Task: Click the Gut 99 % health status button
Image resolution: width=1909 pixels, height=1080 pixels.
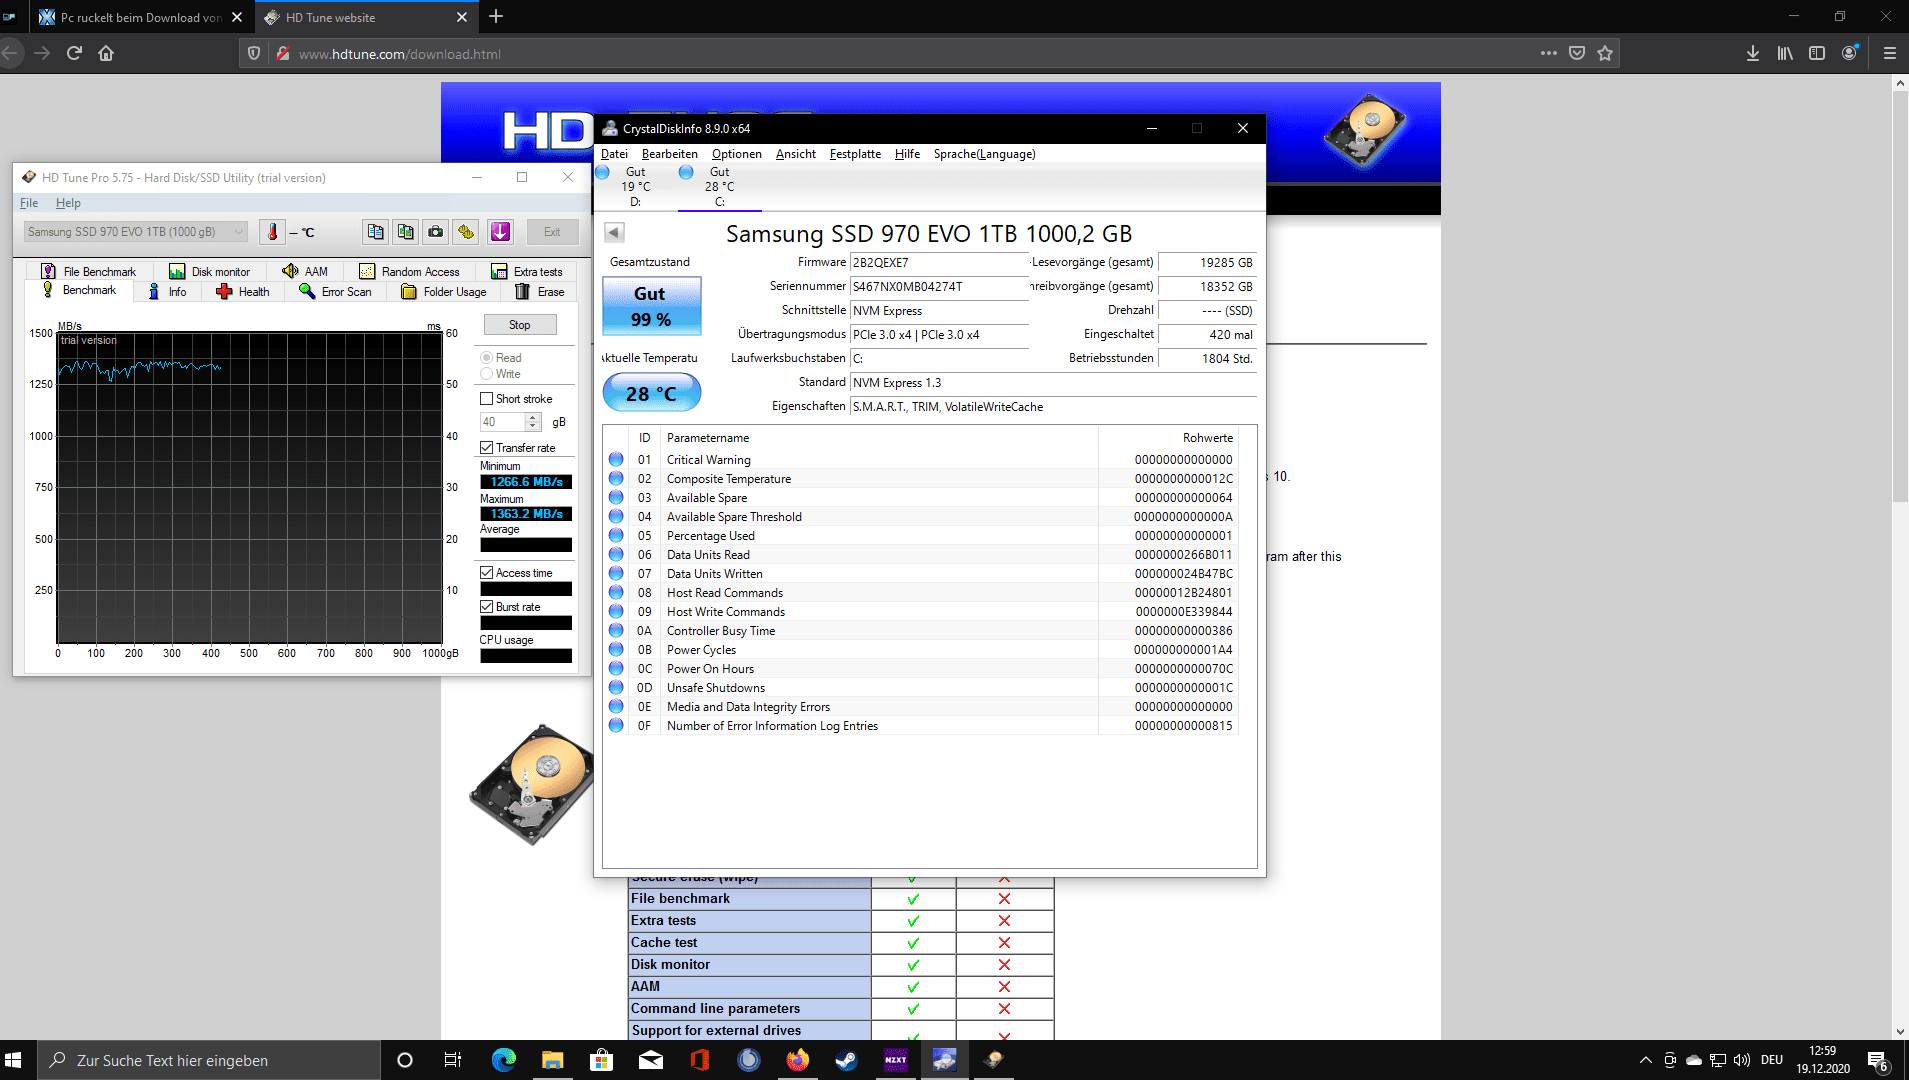Action: [652, 306]
